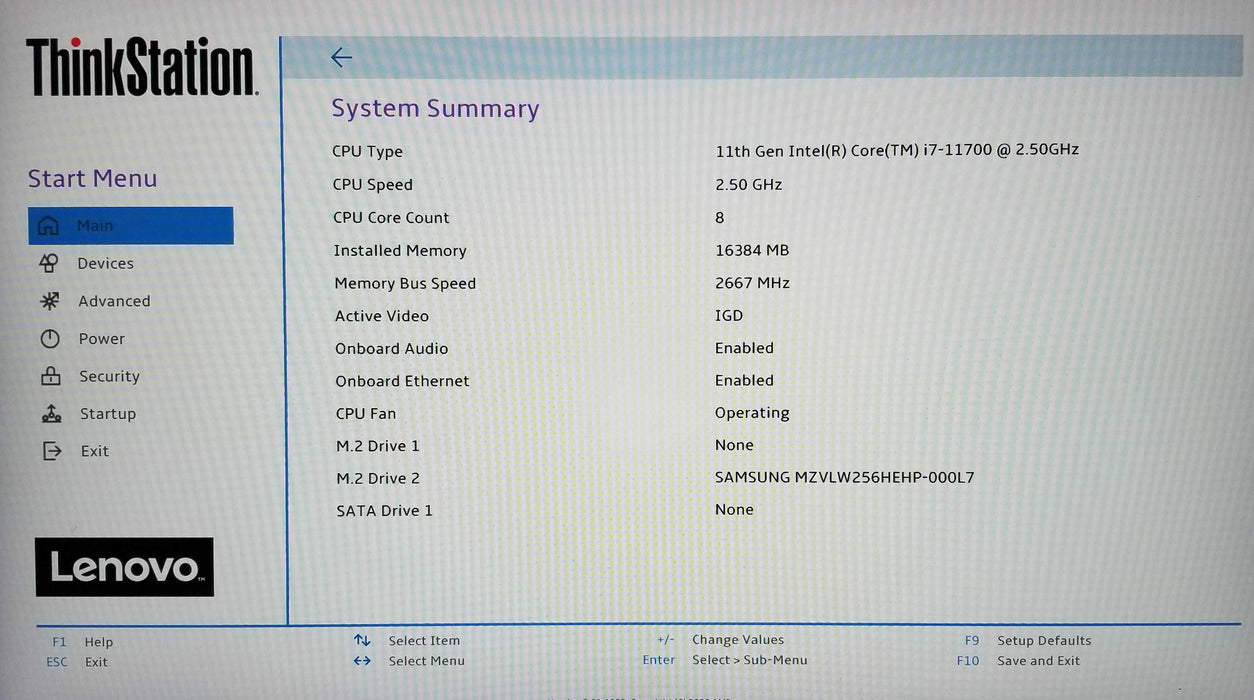The width and height of the screenshot is (1254, 700).
Task: Open the Main menu item
Action: point(131,226)
